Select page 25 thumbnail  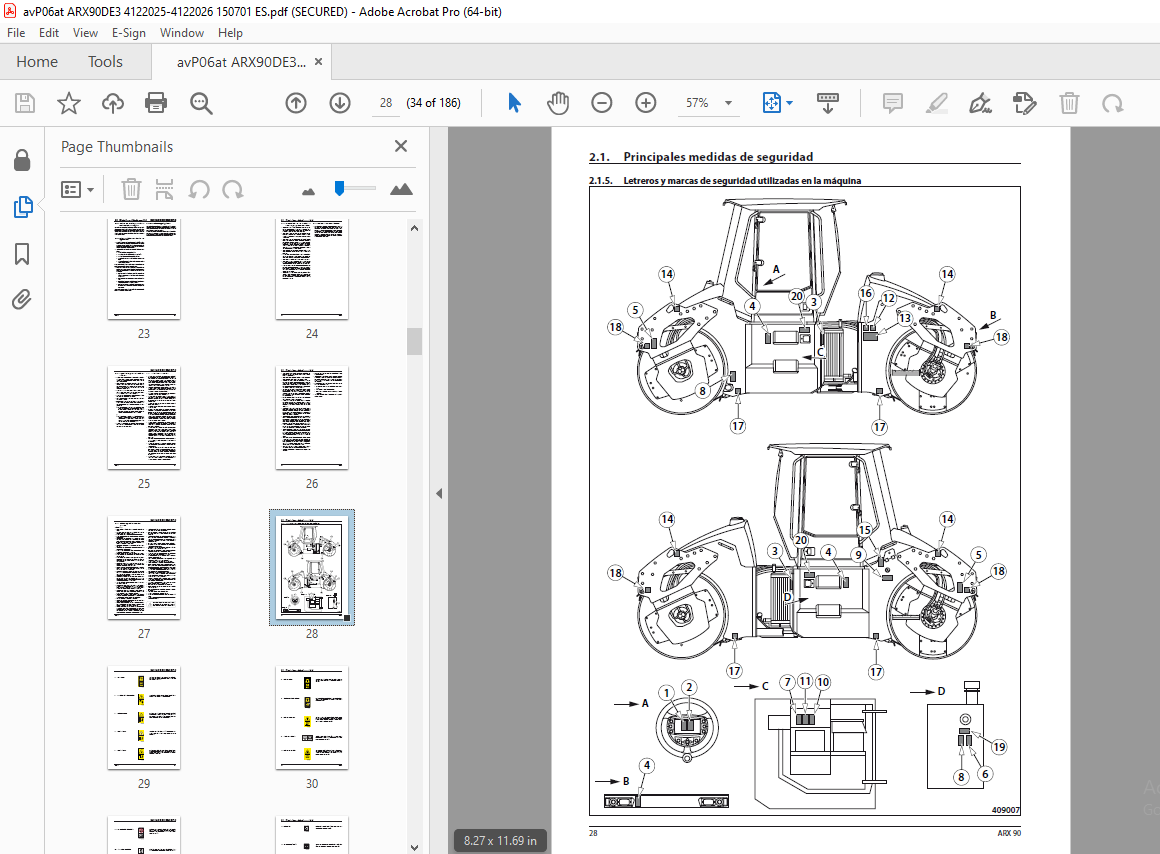tap(144, 417)
